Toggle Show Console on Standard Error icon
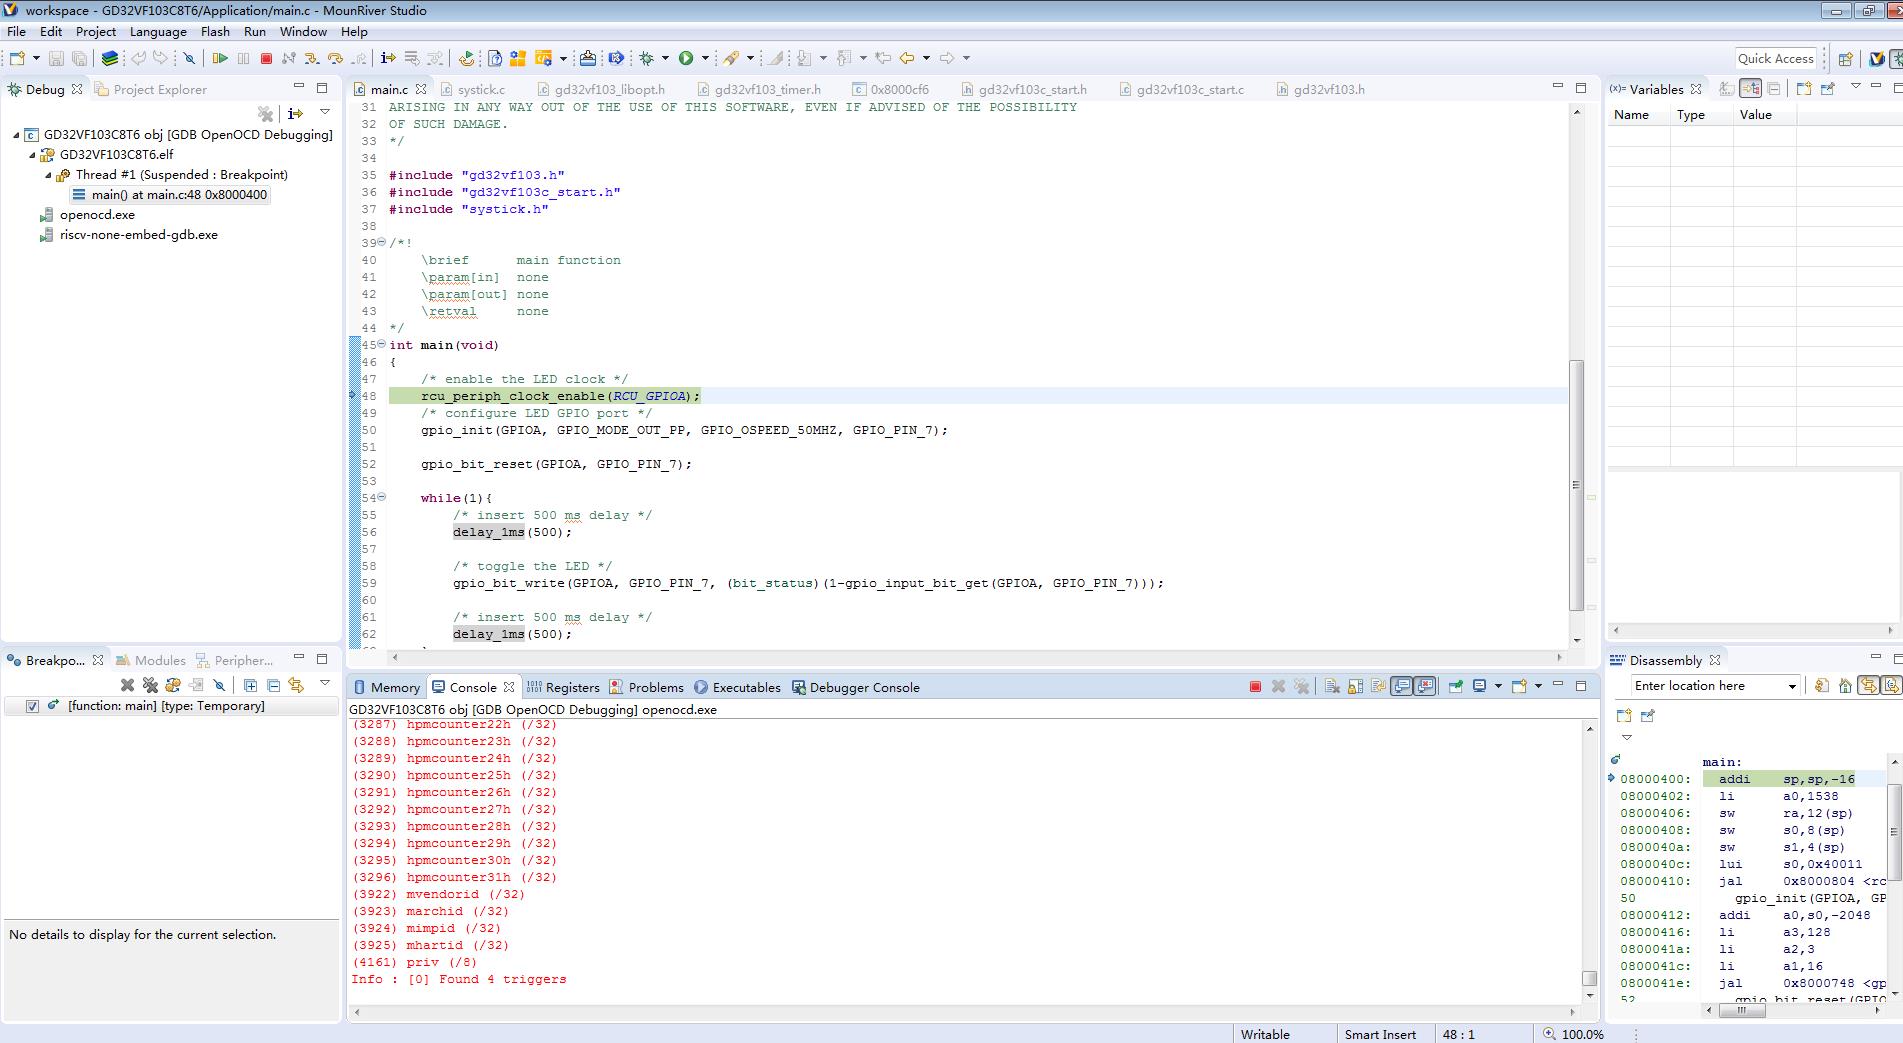 1425,686
